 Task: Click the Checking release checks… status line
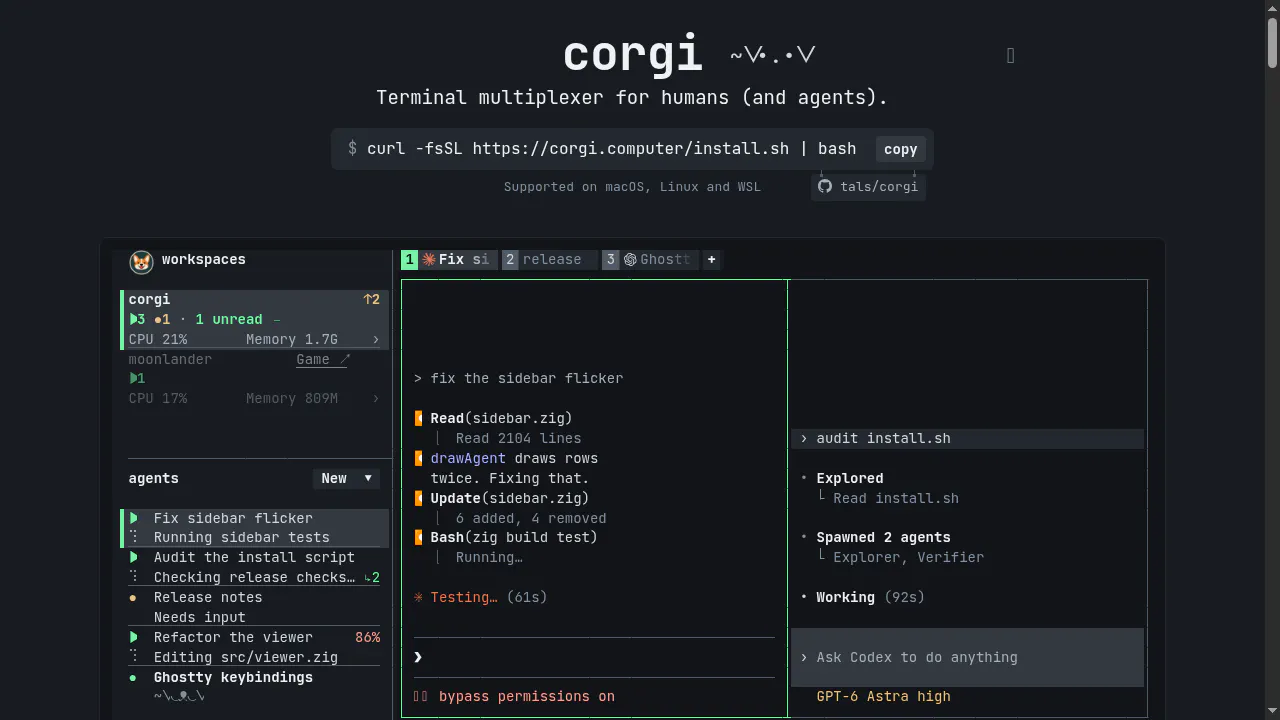[x=254, y=577]
